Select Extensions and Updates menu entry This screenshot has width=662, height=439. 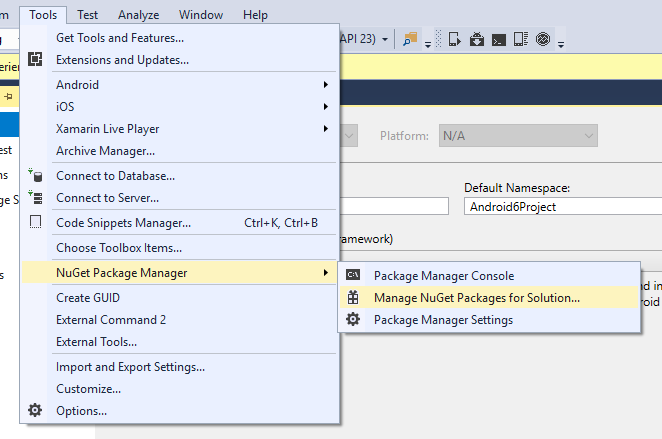[x=179, y=60]
